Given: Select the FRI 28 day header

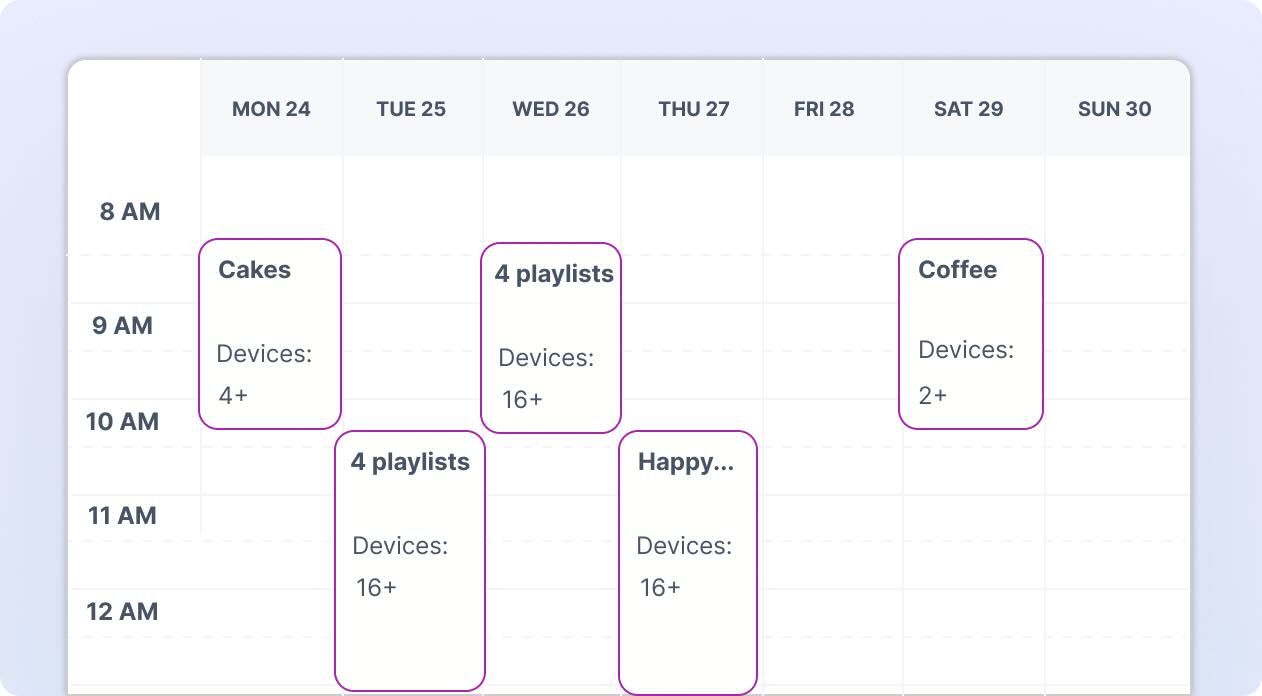Looking at the screenshot, I should (824, 109).
